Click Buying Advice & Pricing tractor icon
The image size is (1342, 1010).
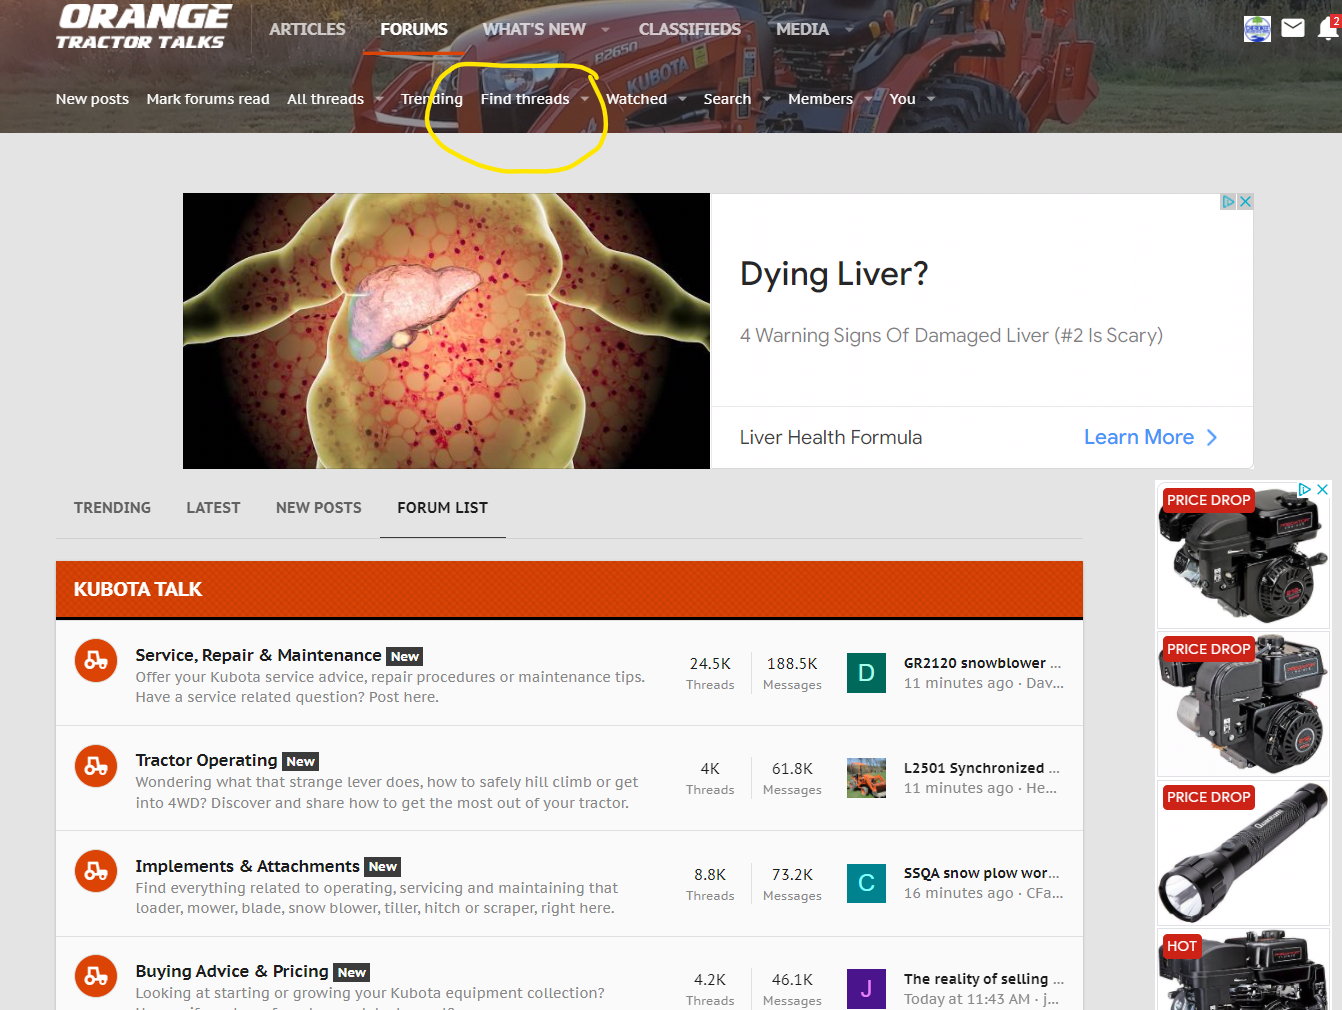[x=96, y=976]
